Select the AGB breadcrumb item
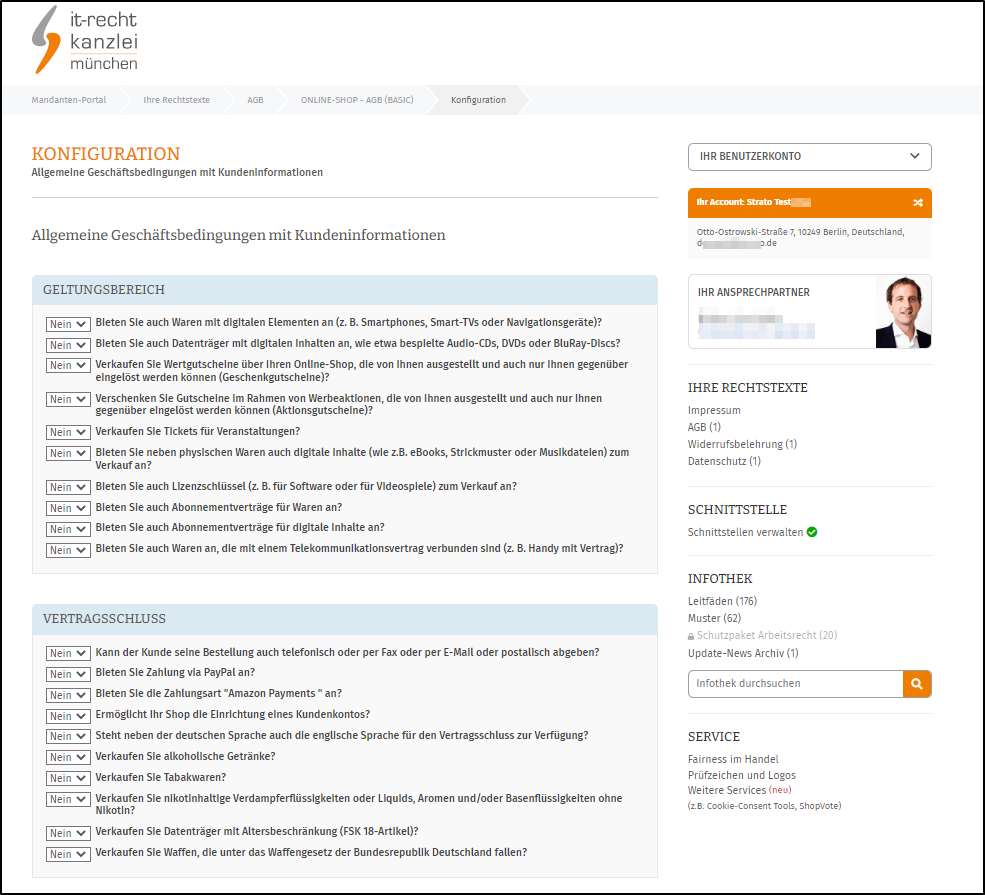This screenshot has height=895, width=985. coord(255,100)
